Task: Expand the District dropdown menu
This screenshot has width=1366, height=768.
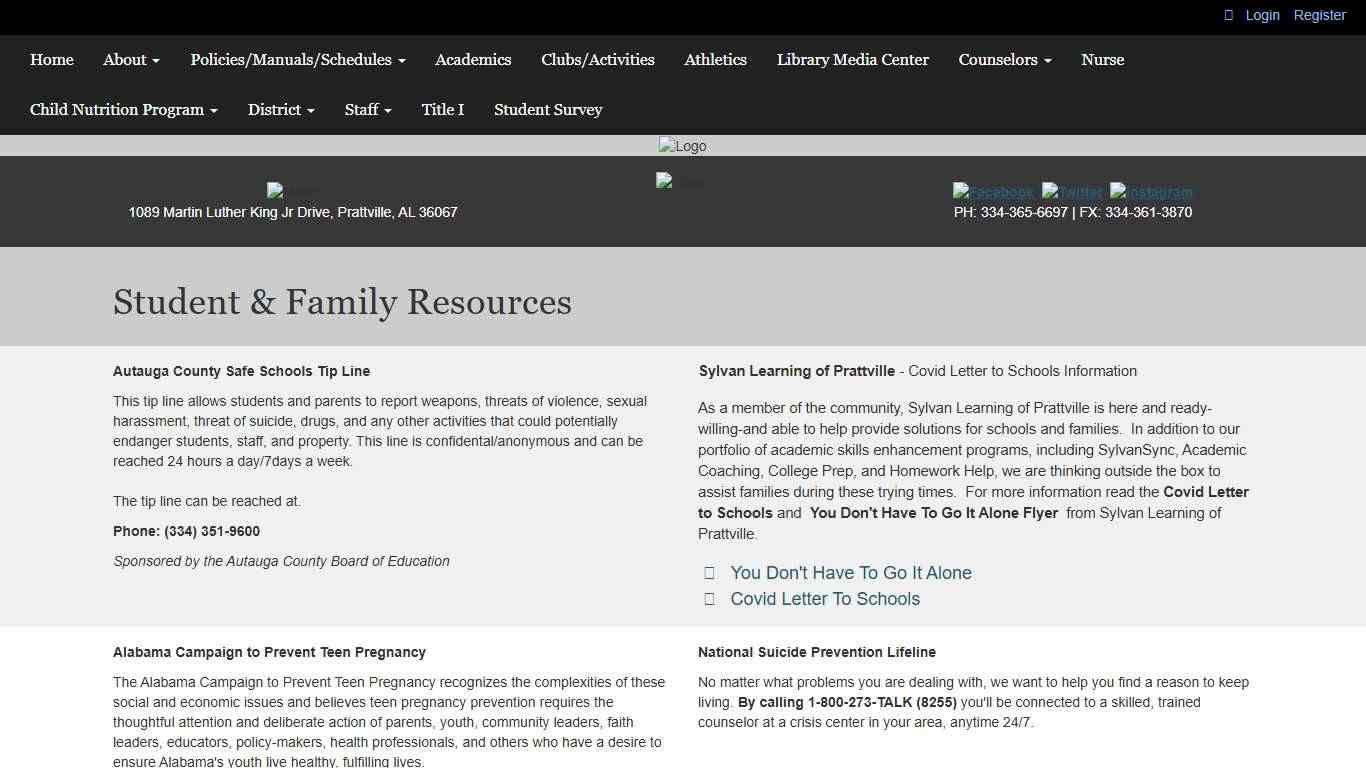Action: coord(281,110)
